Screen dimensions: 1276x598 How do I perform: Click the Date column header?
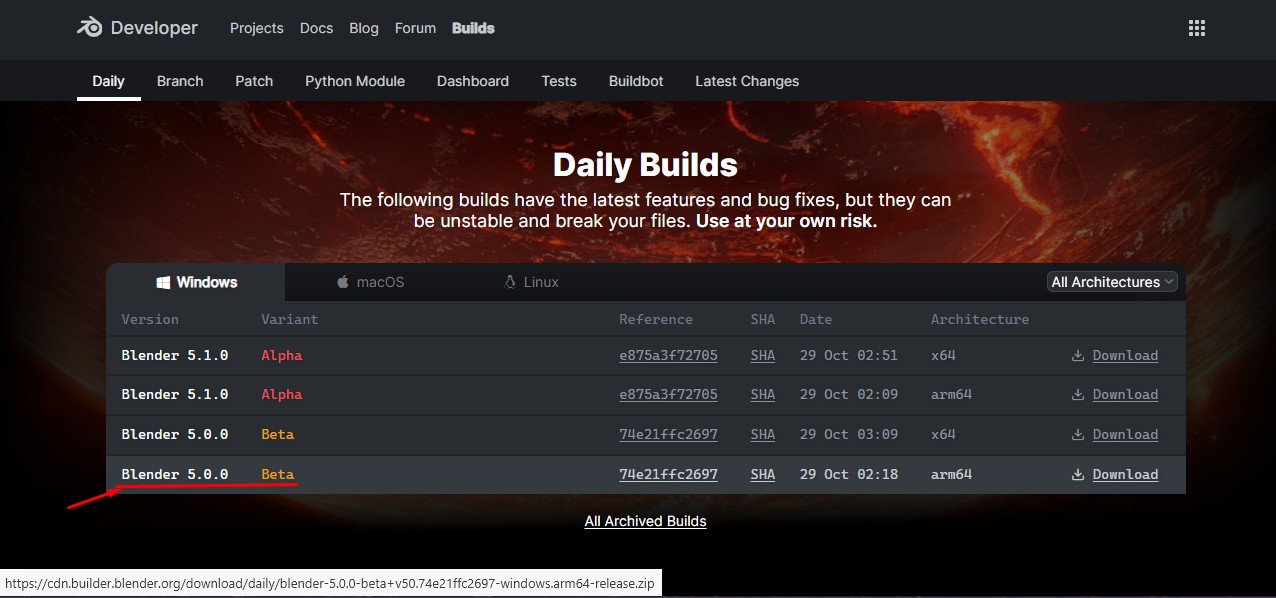tap(816, 319)
